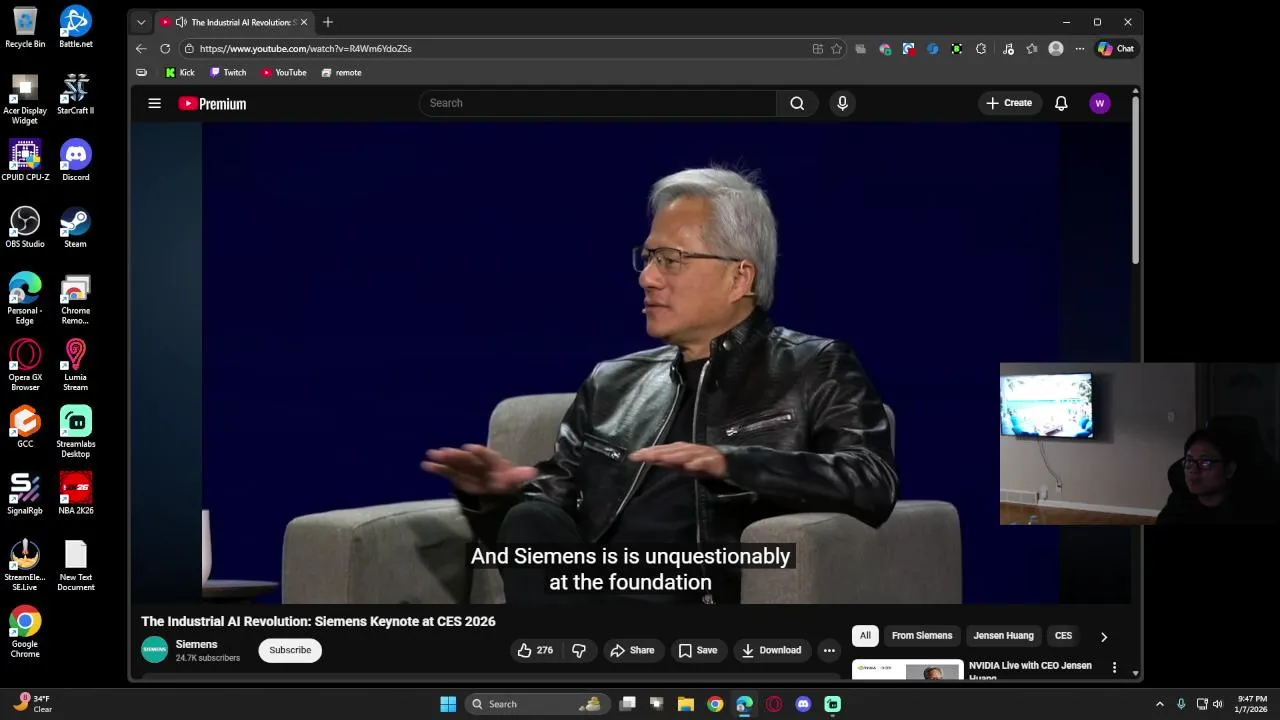The height and width of the screenshot is (720, 1280).
Task: Open split screen icon in address bar
Action: pyautogui.click(x=818, y=48)
